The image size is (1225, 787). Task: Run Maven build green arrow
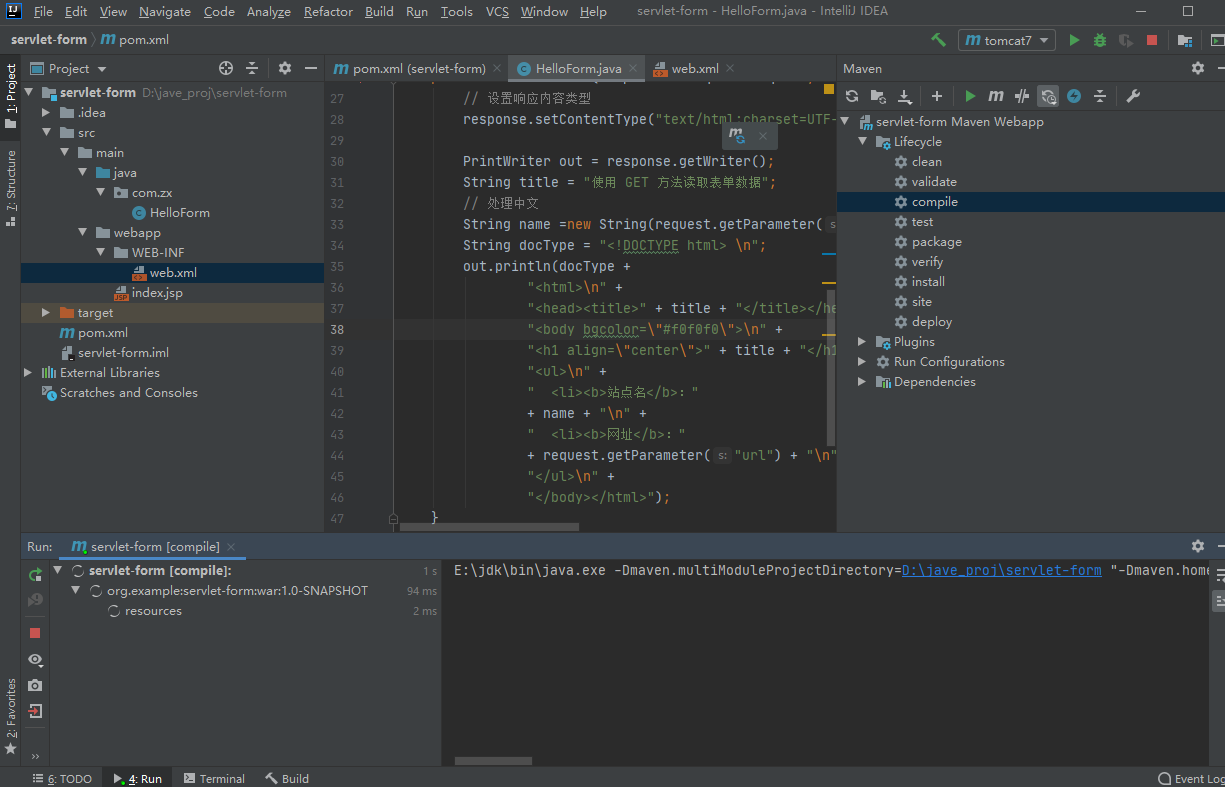pyautogui.click(x=970, y=96)
